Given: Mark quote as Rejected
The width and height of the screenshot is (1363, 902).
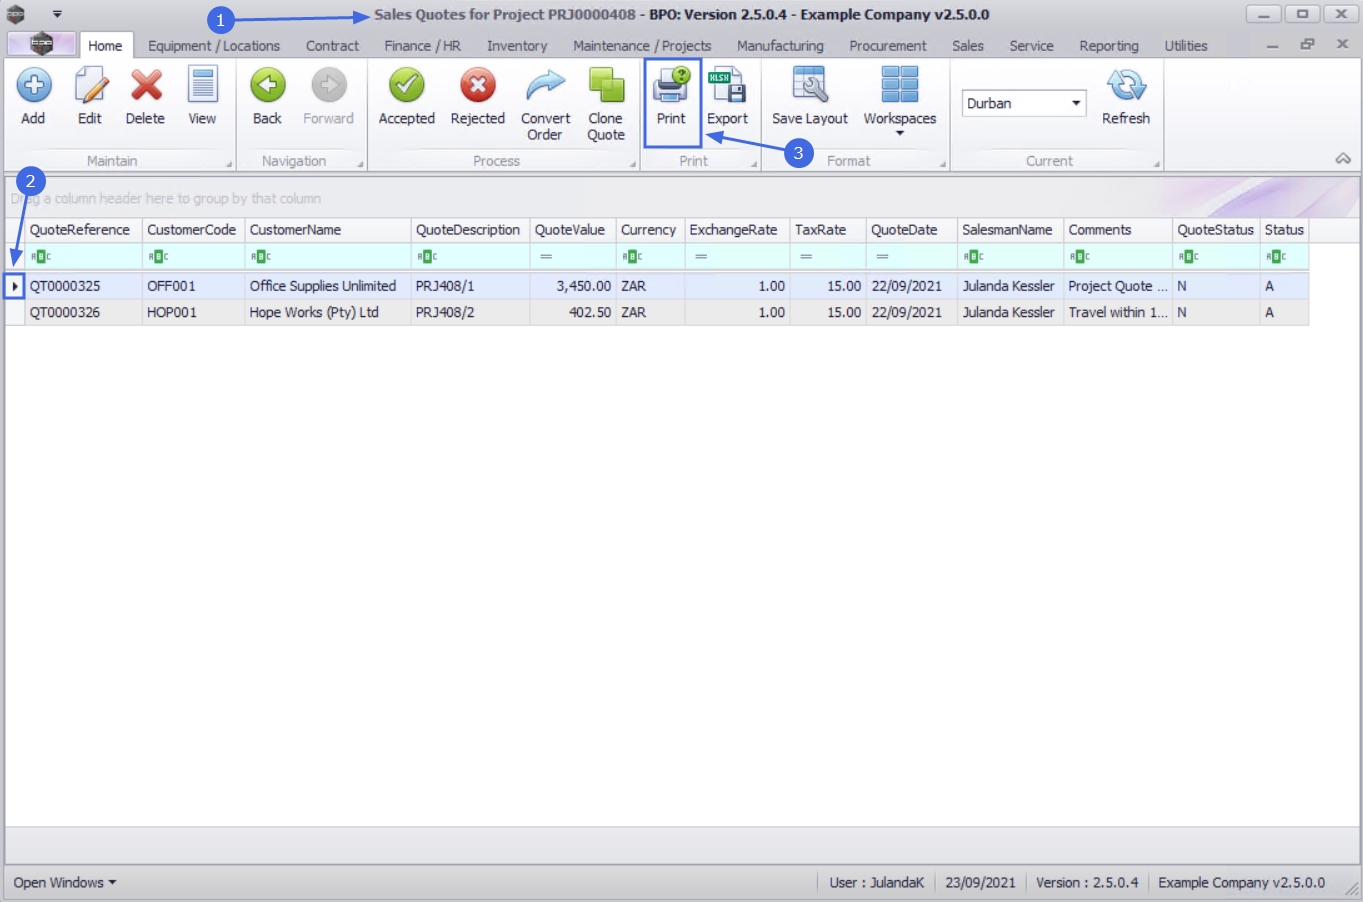Looking at the screenshot, I should tap(477, 86).
